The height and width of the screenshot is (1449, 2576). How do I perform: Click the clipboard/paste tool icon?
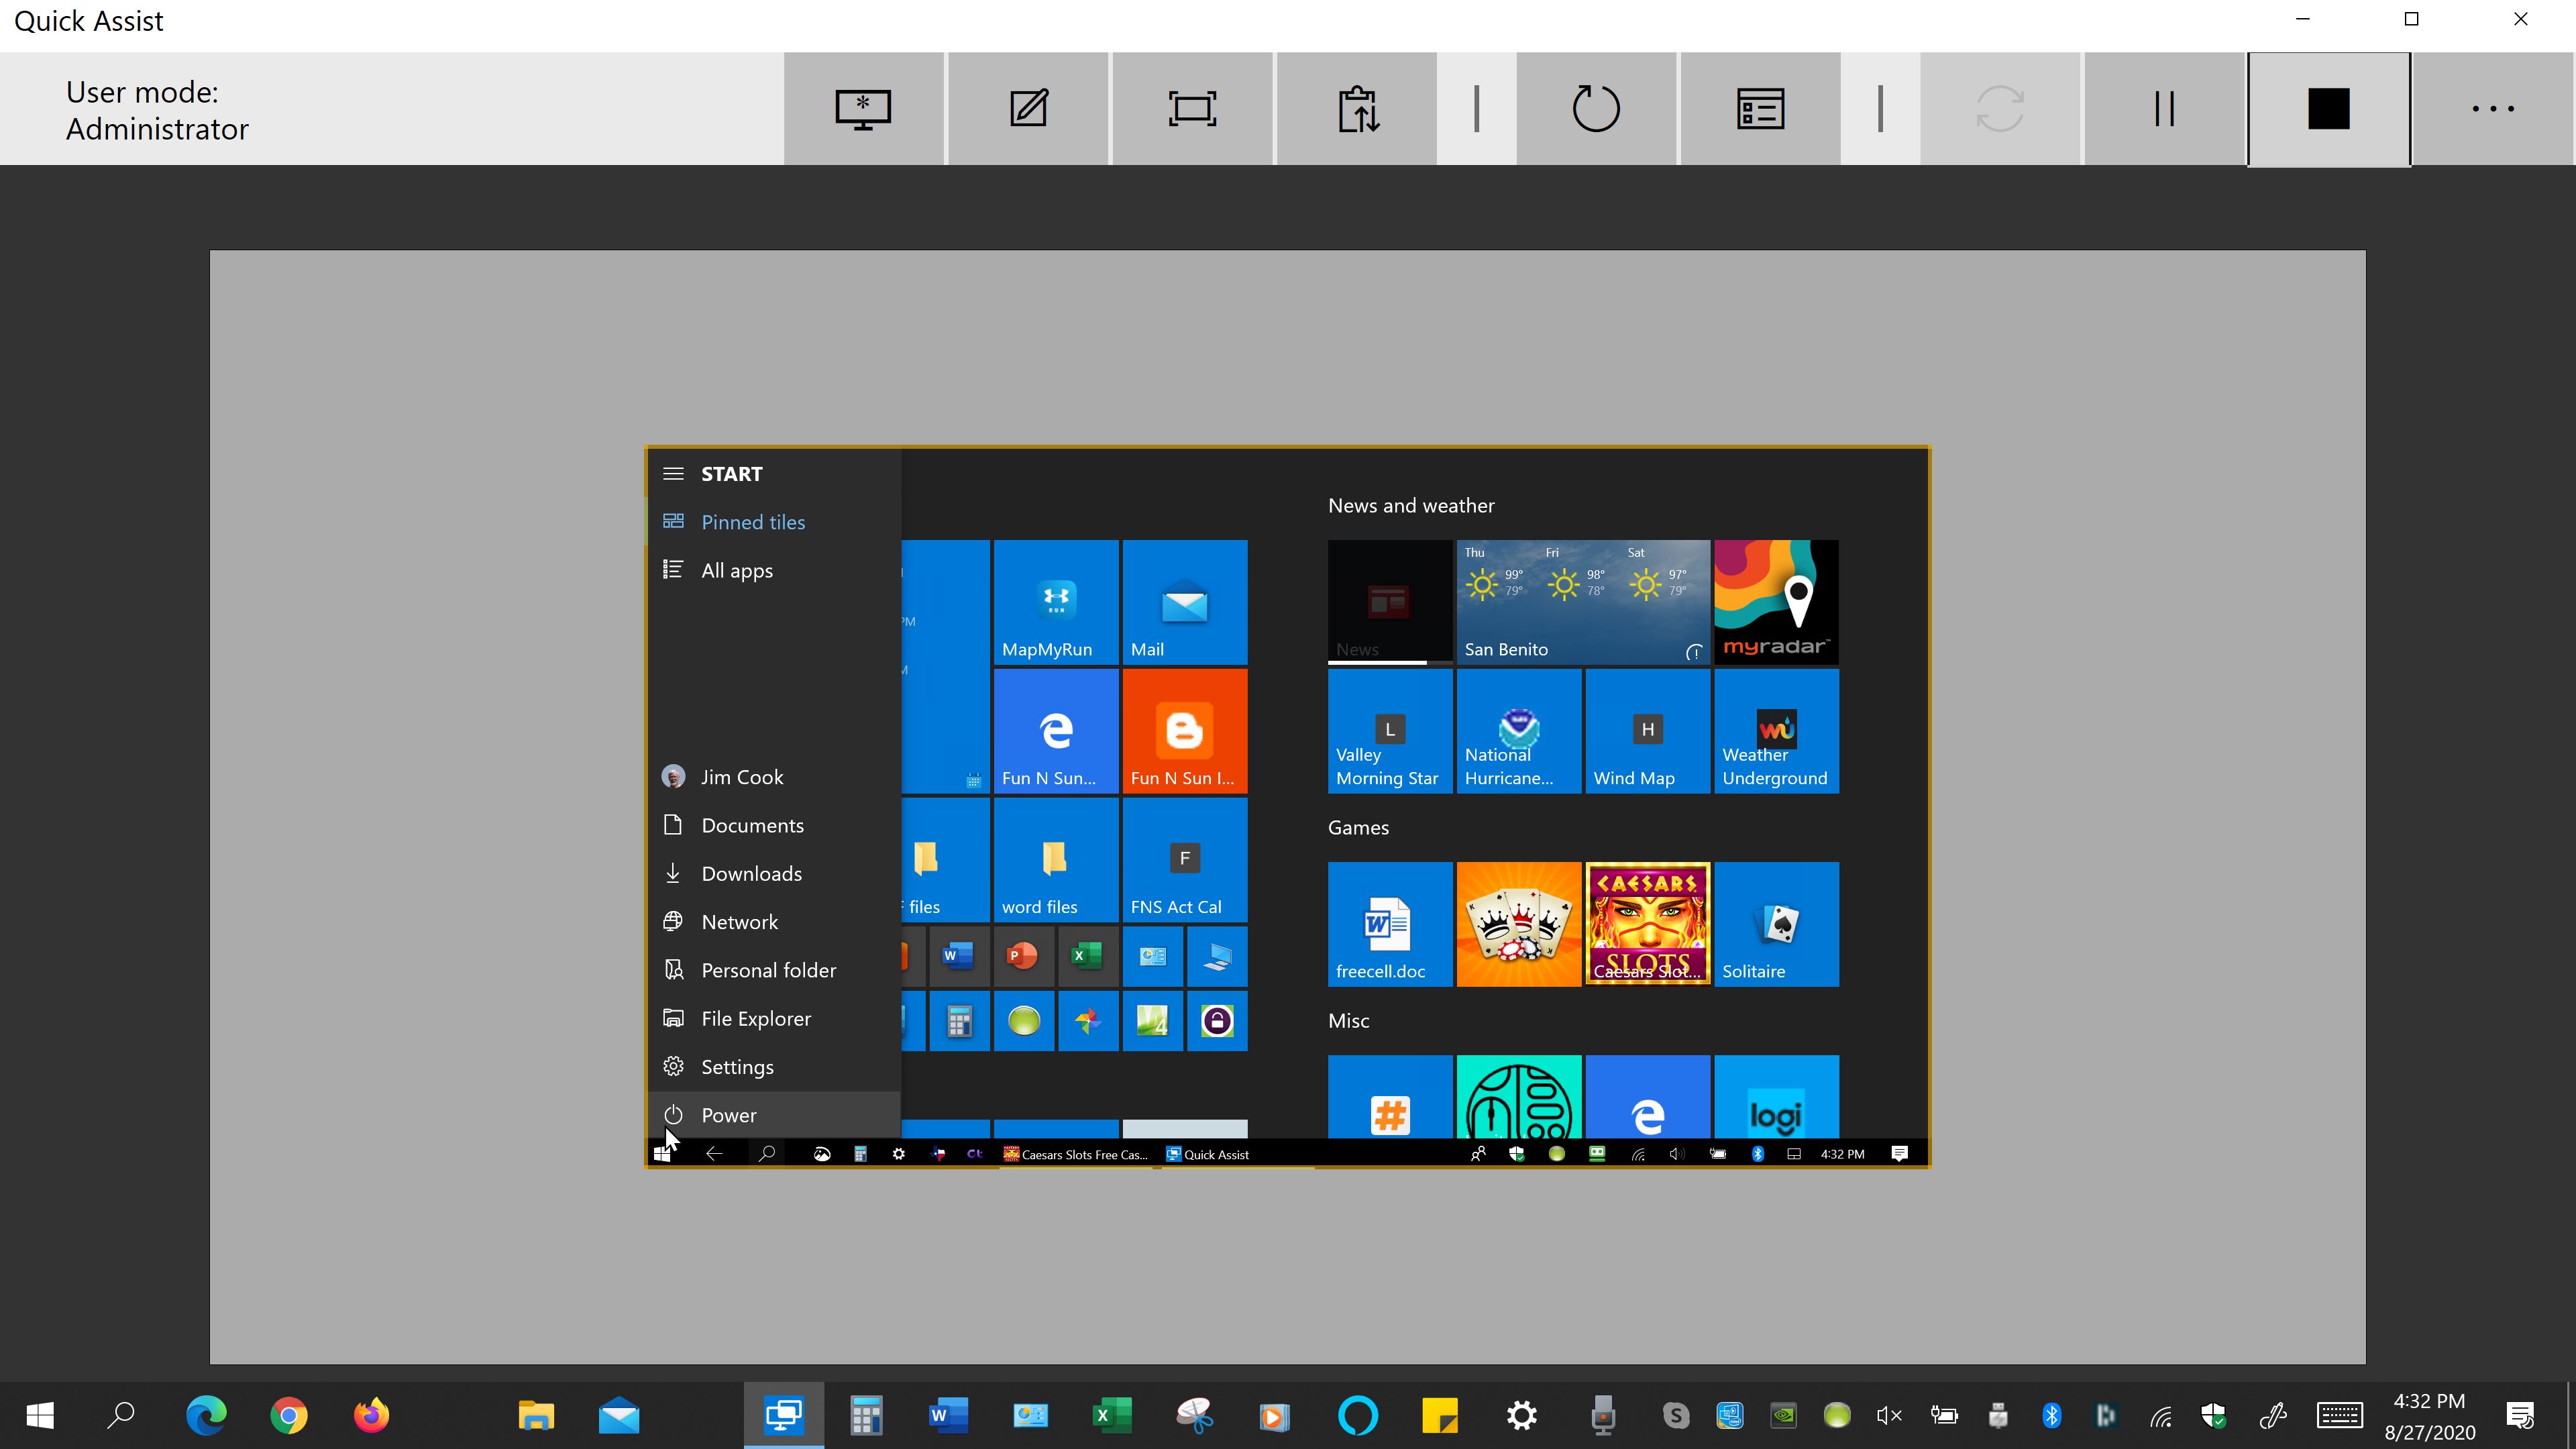tap(1357, 108)
